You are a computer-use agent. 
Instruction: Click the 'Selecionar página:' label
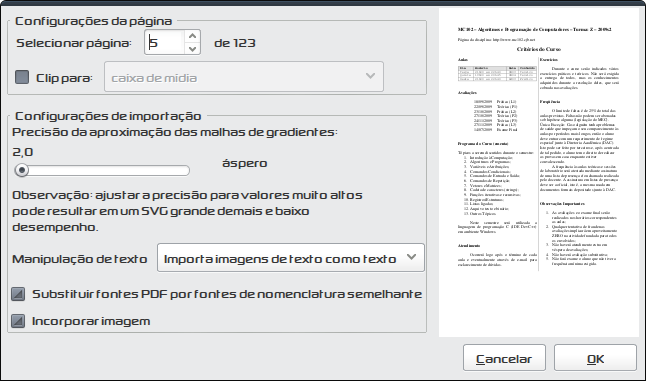point(74,43)
